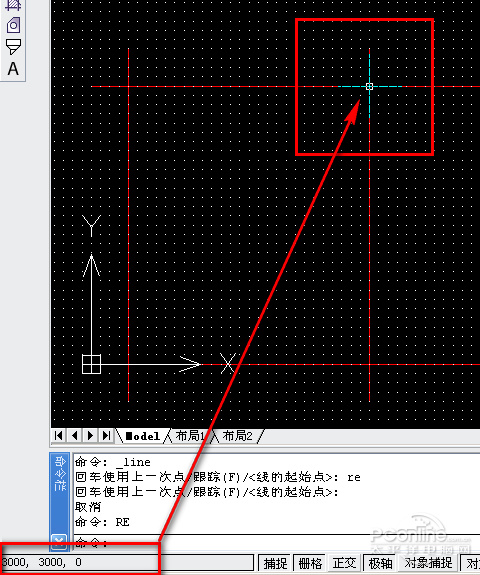Click the '命令: RE' history line

tap(102, 522)
